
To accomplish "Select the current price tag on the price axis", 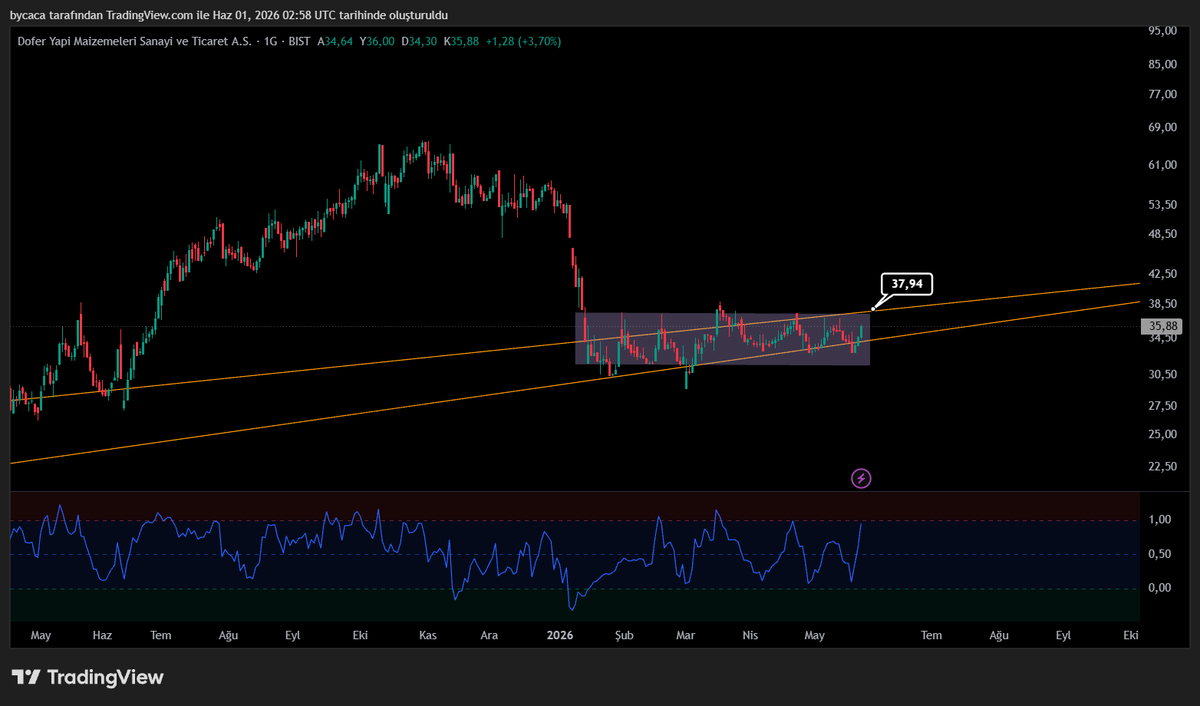I will [x=1164, y=326].
